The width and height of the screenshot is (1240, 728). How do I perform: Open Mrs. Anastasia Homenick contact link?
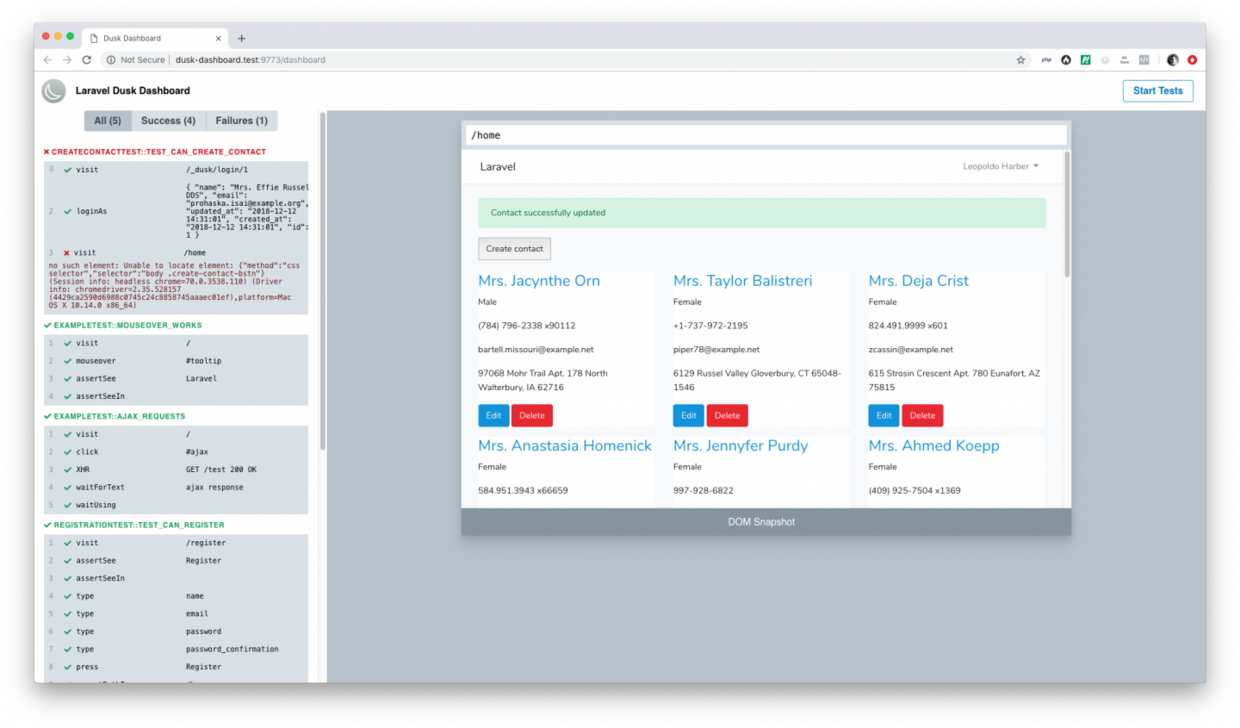[565, 446]
